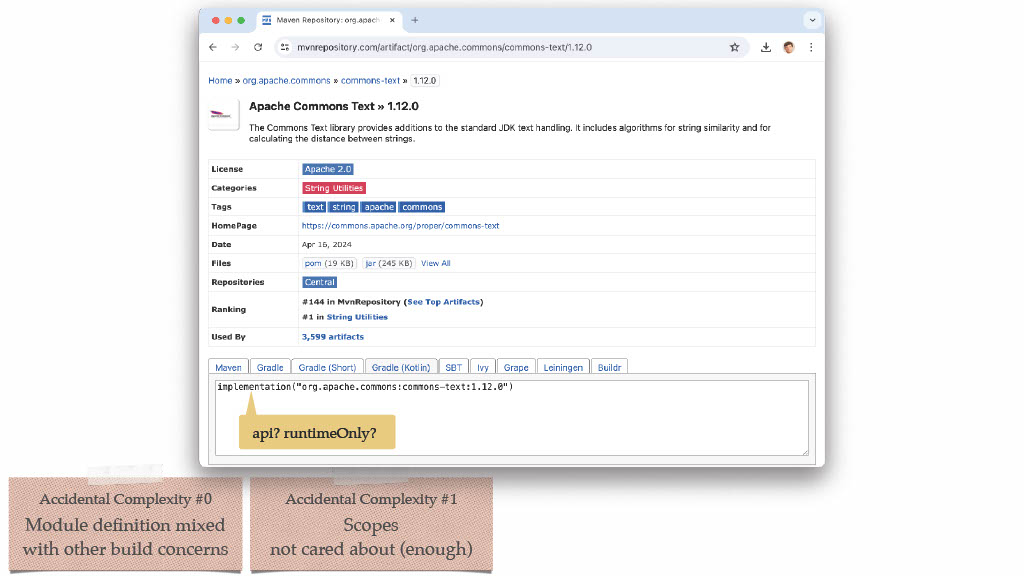Image resolution: width=1024 pixels, height=576 pixels.
Task: Open the commons-text homepage link
Action: pos(400,226)
